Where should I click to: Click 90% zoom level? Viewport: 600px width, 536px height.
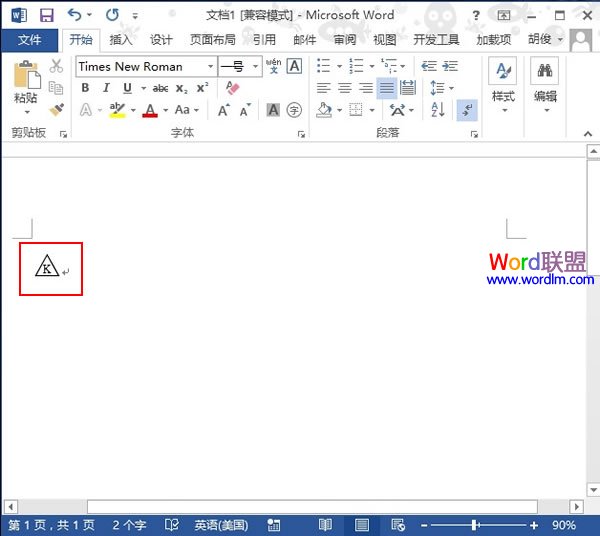point(563,525)
